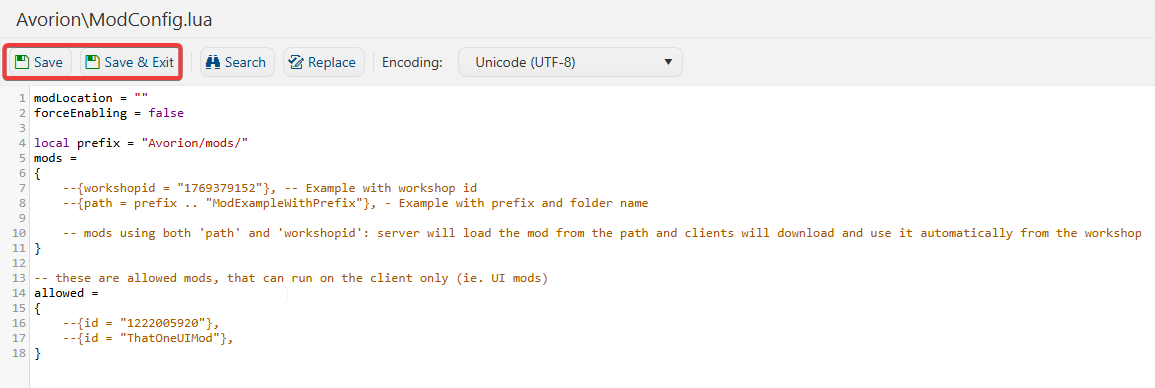Screen dimensions: 1155x388
Task: Click the 'mods =' line
Action: pos(55,158)
